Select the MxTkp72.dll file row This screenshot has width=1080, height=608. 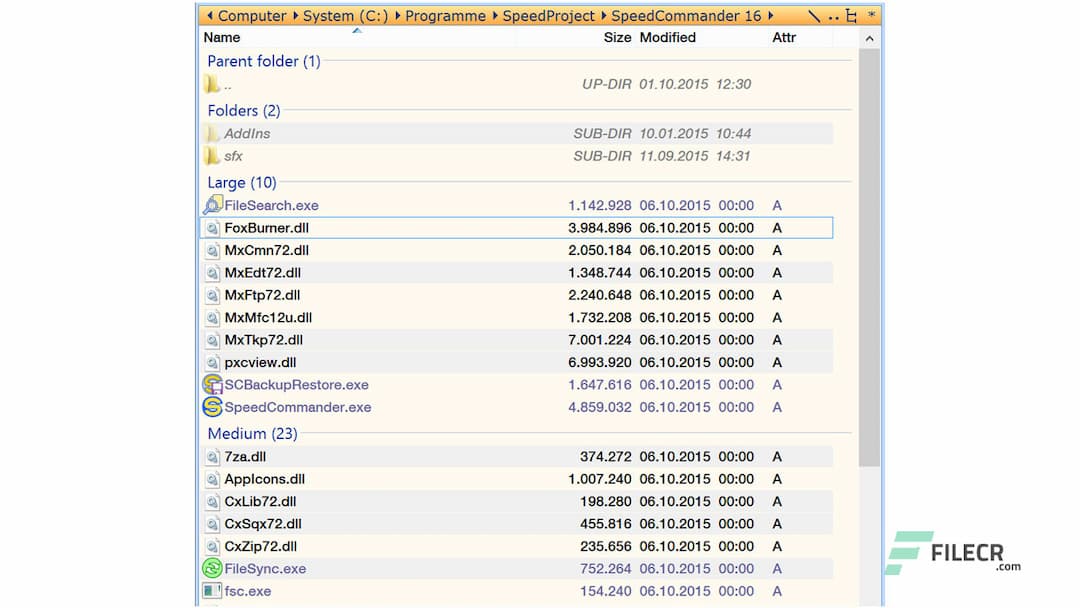coord(264,340)
